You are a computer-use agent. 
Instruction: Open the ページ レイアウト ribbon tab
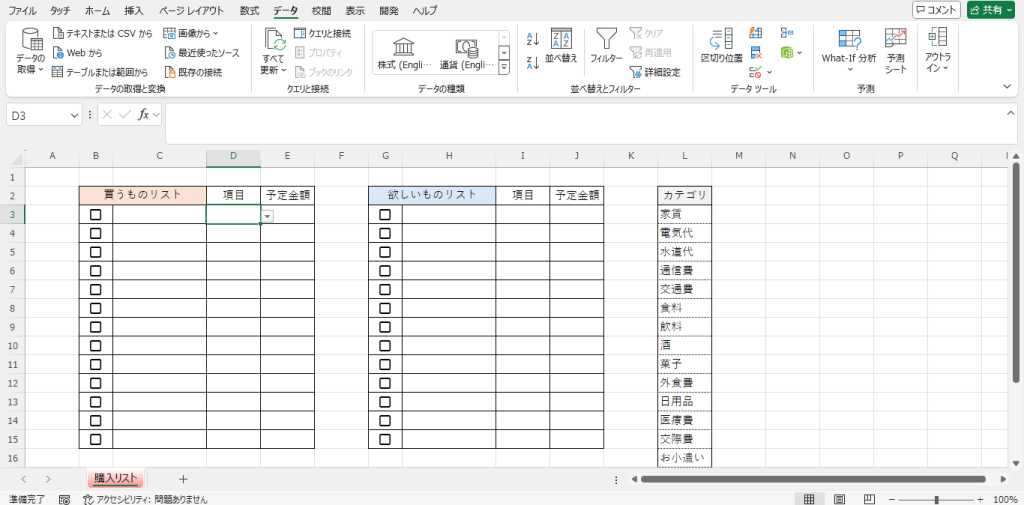(x=192, y=10)
